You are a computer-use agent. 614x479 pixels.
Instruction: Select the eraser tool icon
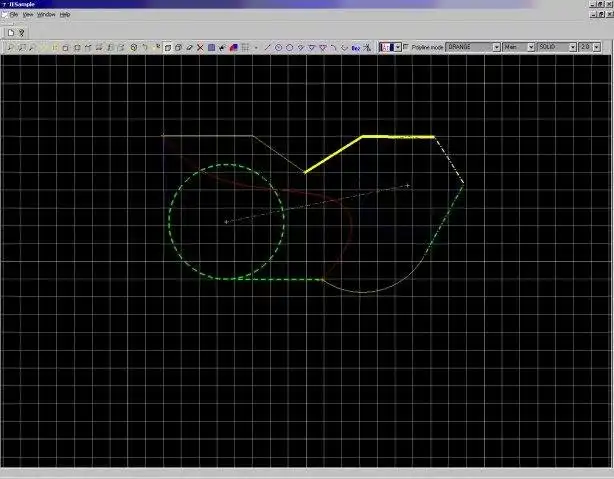(189, 47)
